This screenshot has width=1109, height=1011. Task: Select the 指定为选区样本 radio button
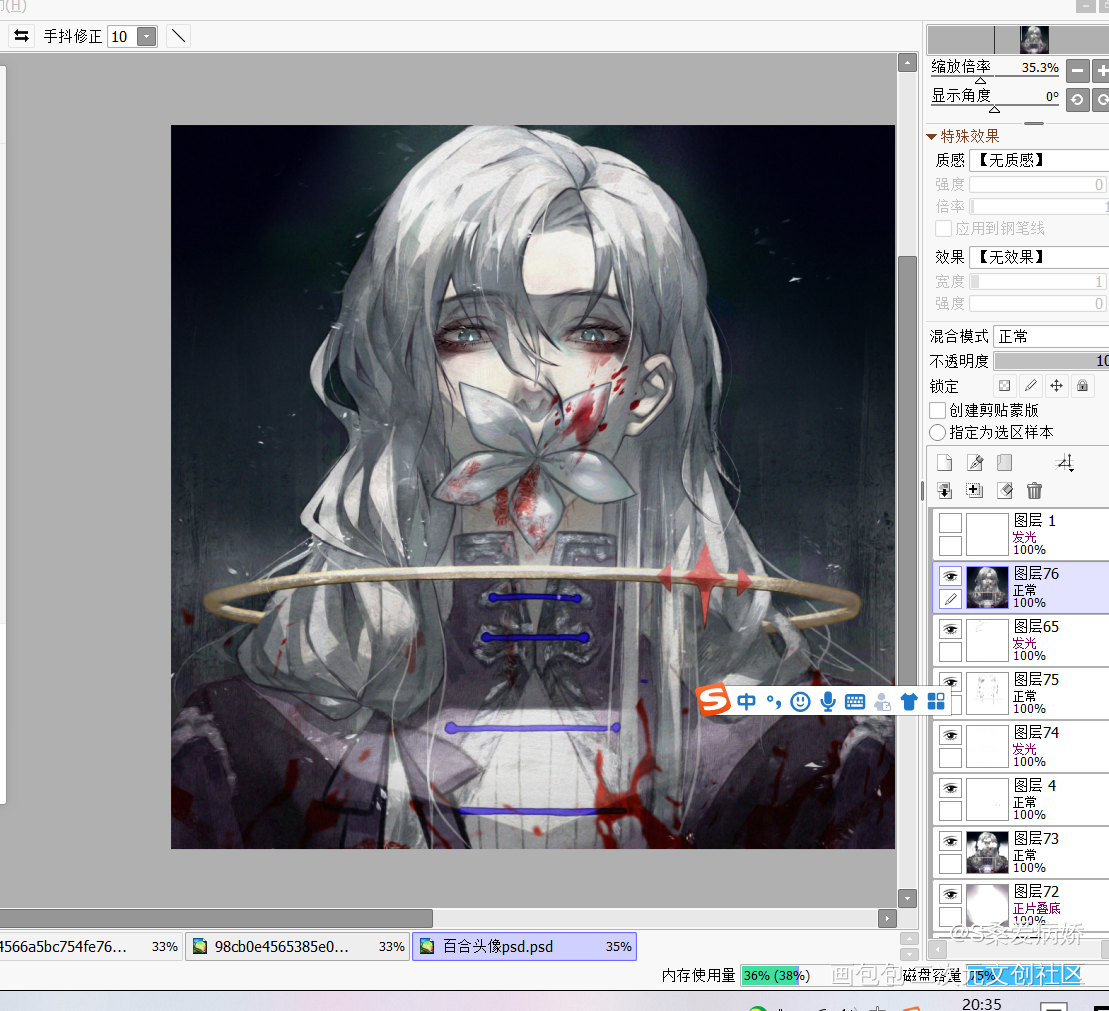click(938, 432)
